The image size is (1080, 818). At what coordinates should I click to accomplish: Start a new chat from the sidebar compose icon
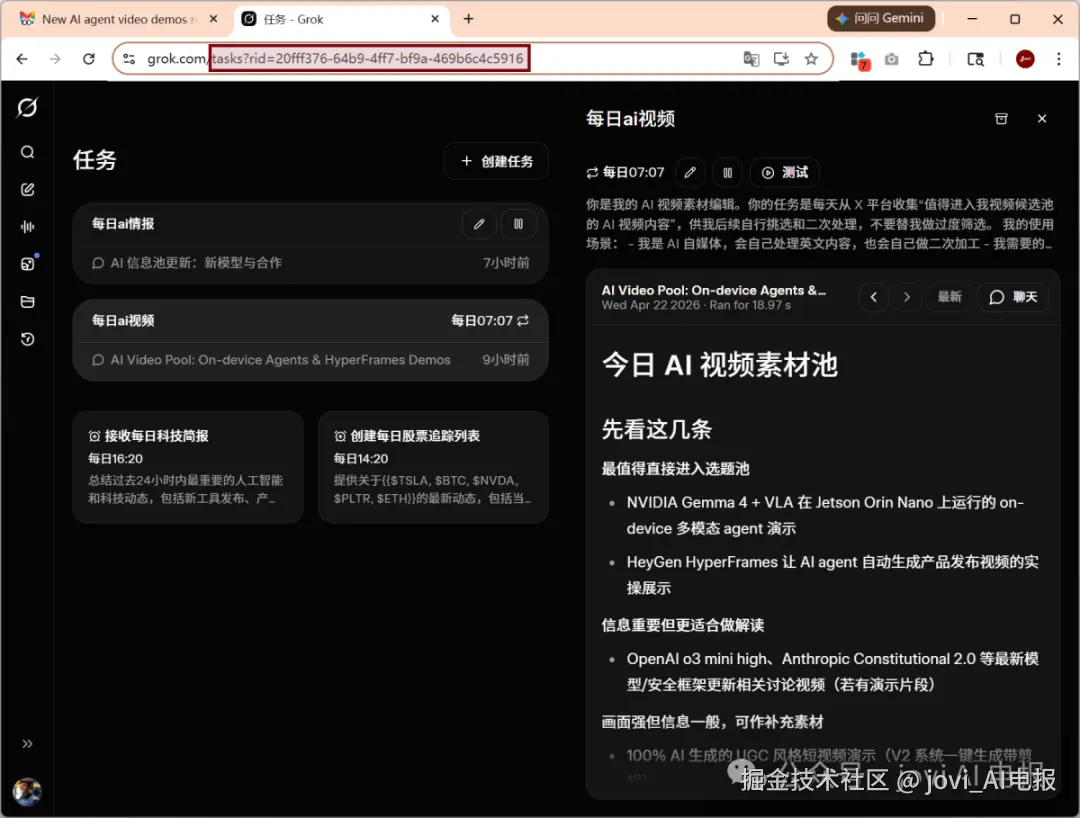click(x=28, y=189)
